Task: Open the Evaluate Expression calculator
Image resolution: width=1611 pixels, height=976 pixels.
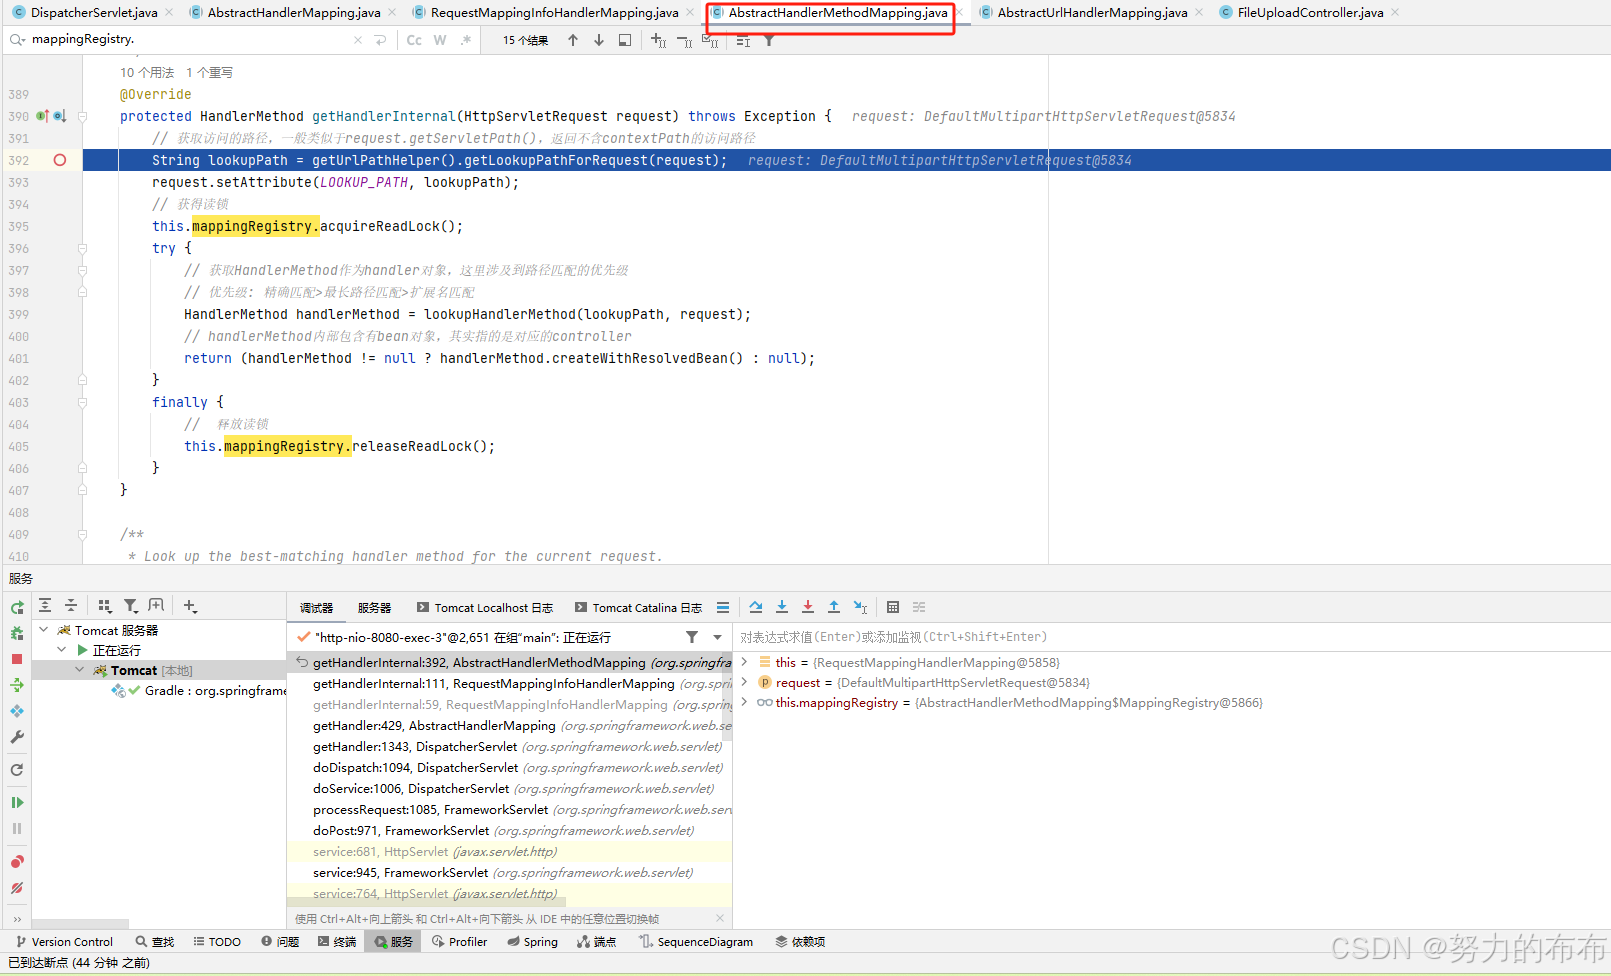Action: click(893, 607)
